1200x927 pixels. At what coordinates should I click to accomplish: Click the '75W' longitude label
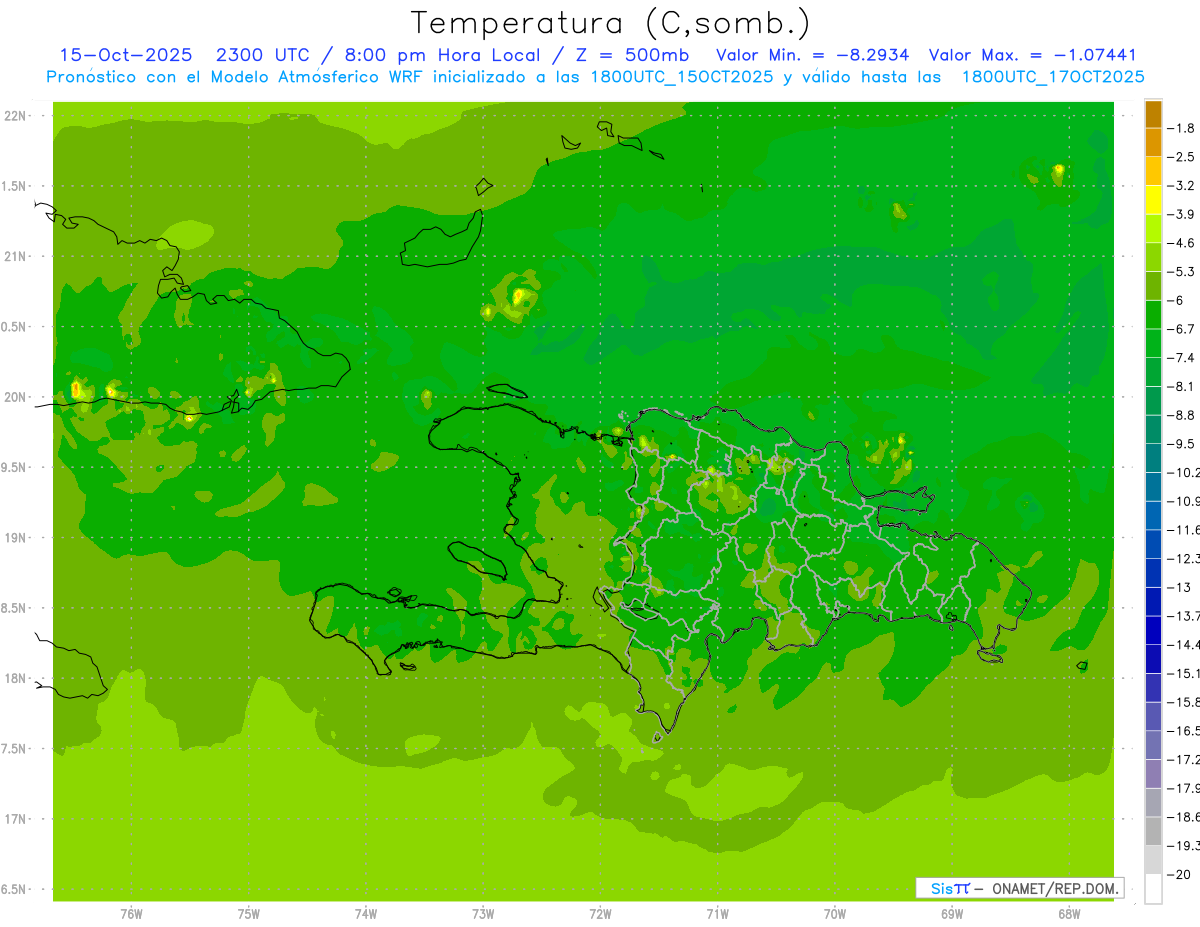[249, 914]
